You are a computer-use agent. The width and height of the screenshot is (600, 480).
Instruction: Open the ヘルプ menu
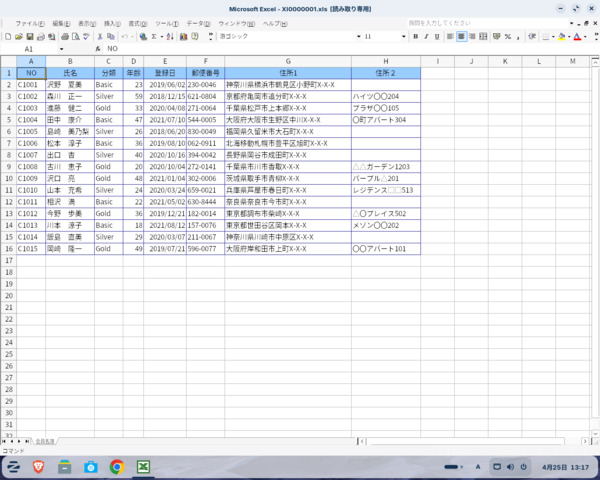point(275,24)
